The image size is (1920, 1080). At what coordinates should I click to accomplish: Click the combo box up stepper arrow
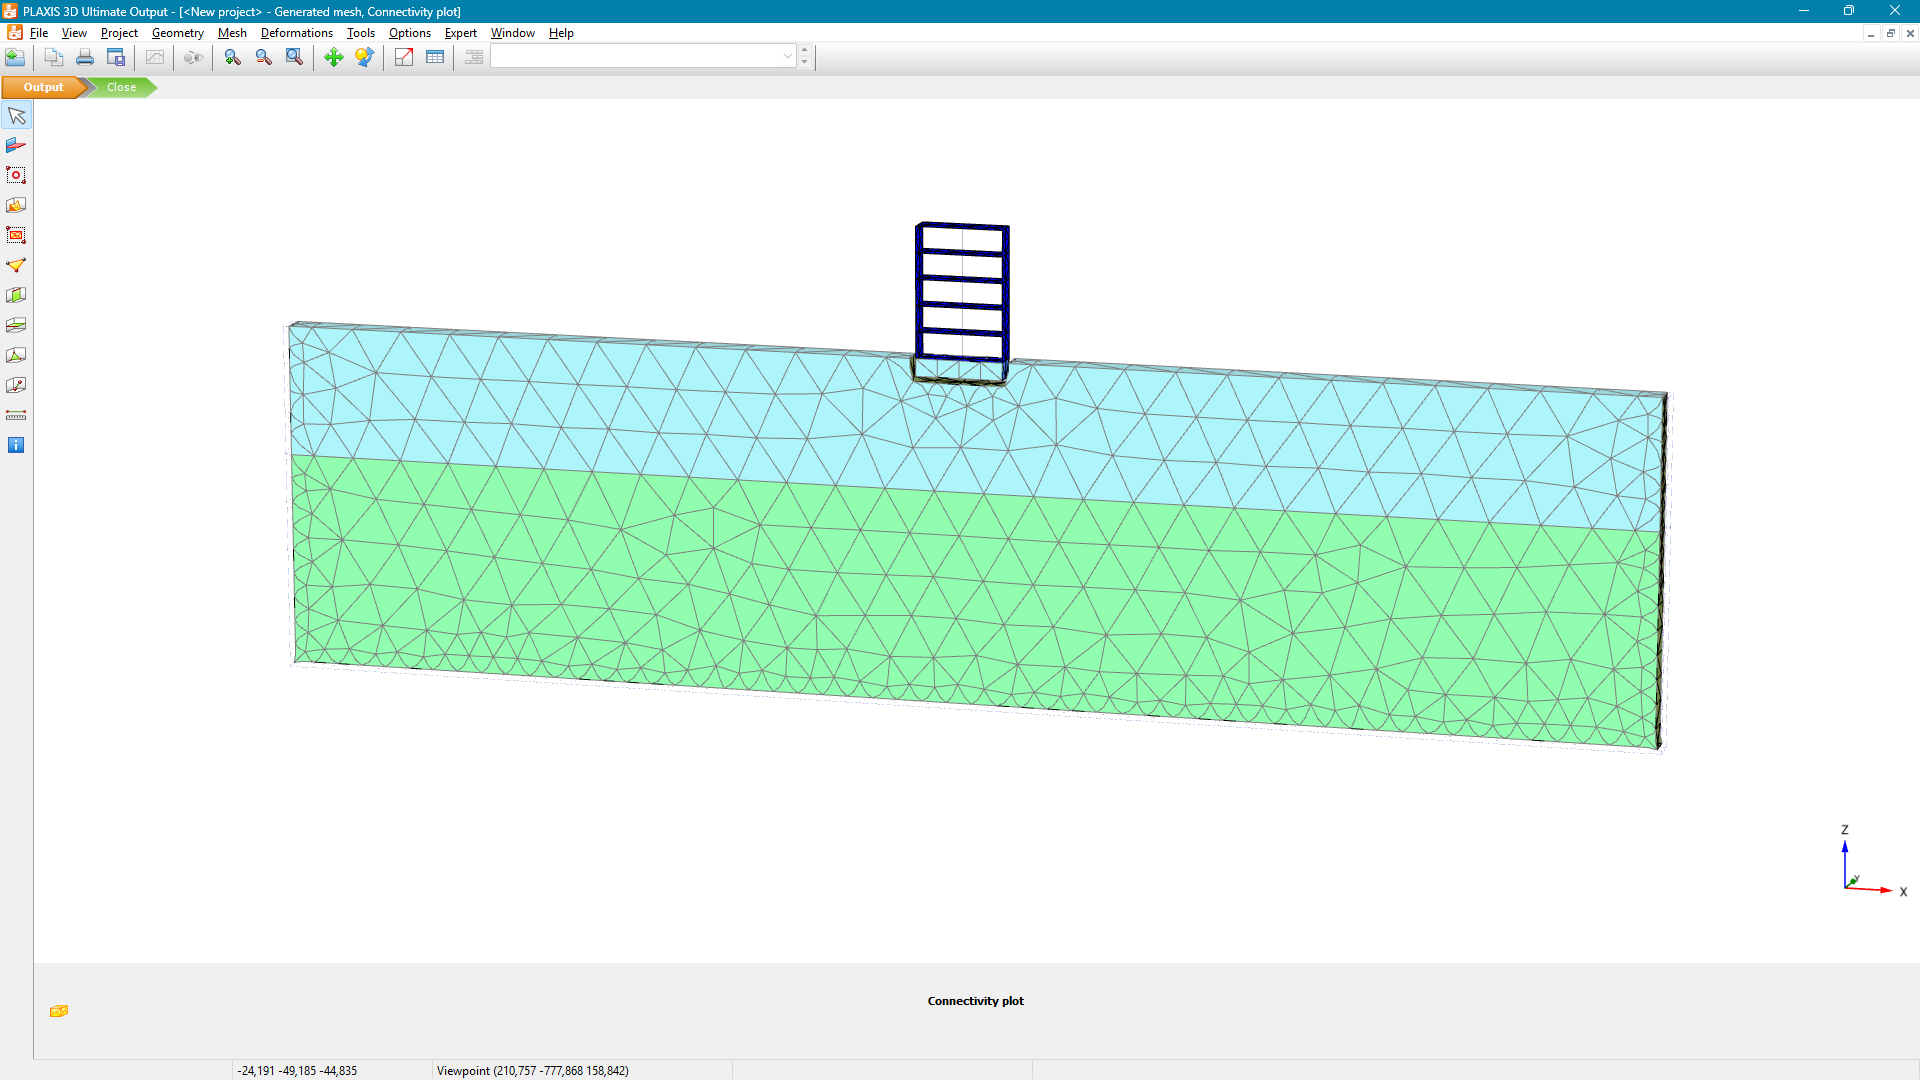coord(805,51)
